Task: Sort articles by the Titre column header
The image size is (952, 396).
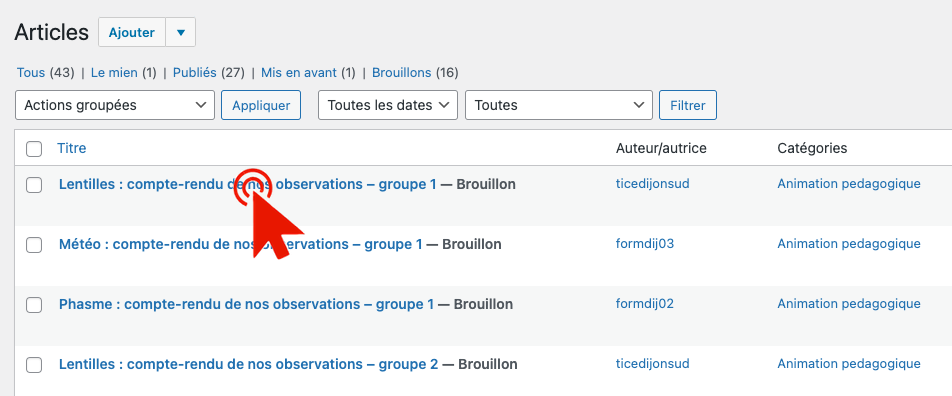Action: pyautogui.click(x=72, y=148)
